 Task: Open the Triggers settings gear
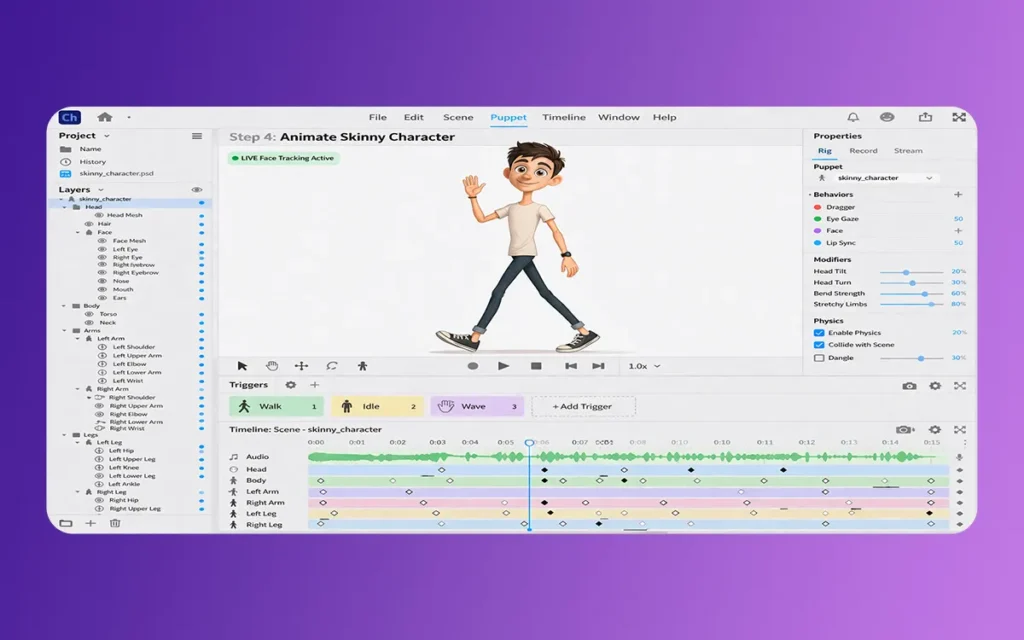pos(291,385)
